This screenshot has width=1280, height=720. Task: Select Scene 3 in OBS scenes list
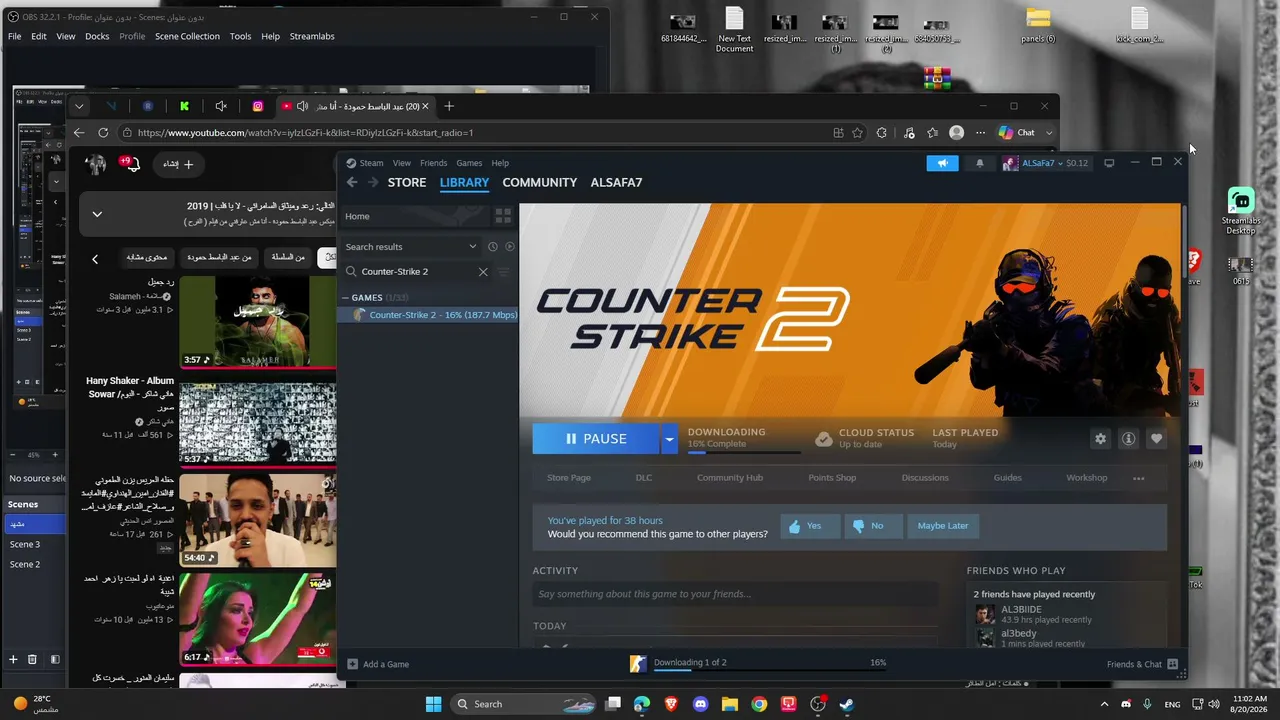pos(26,545)
